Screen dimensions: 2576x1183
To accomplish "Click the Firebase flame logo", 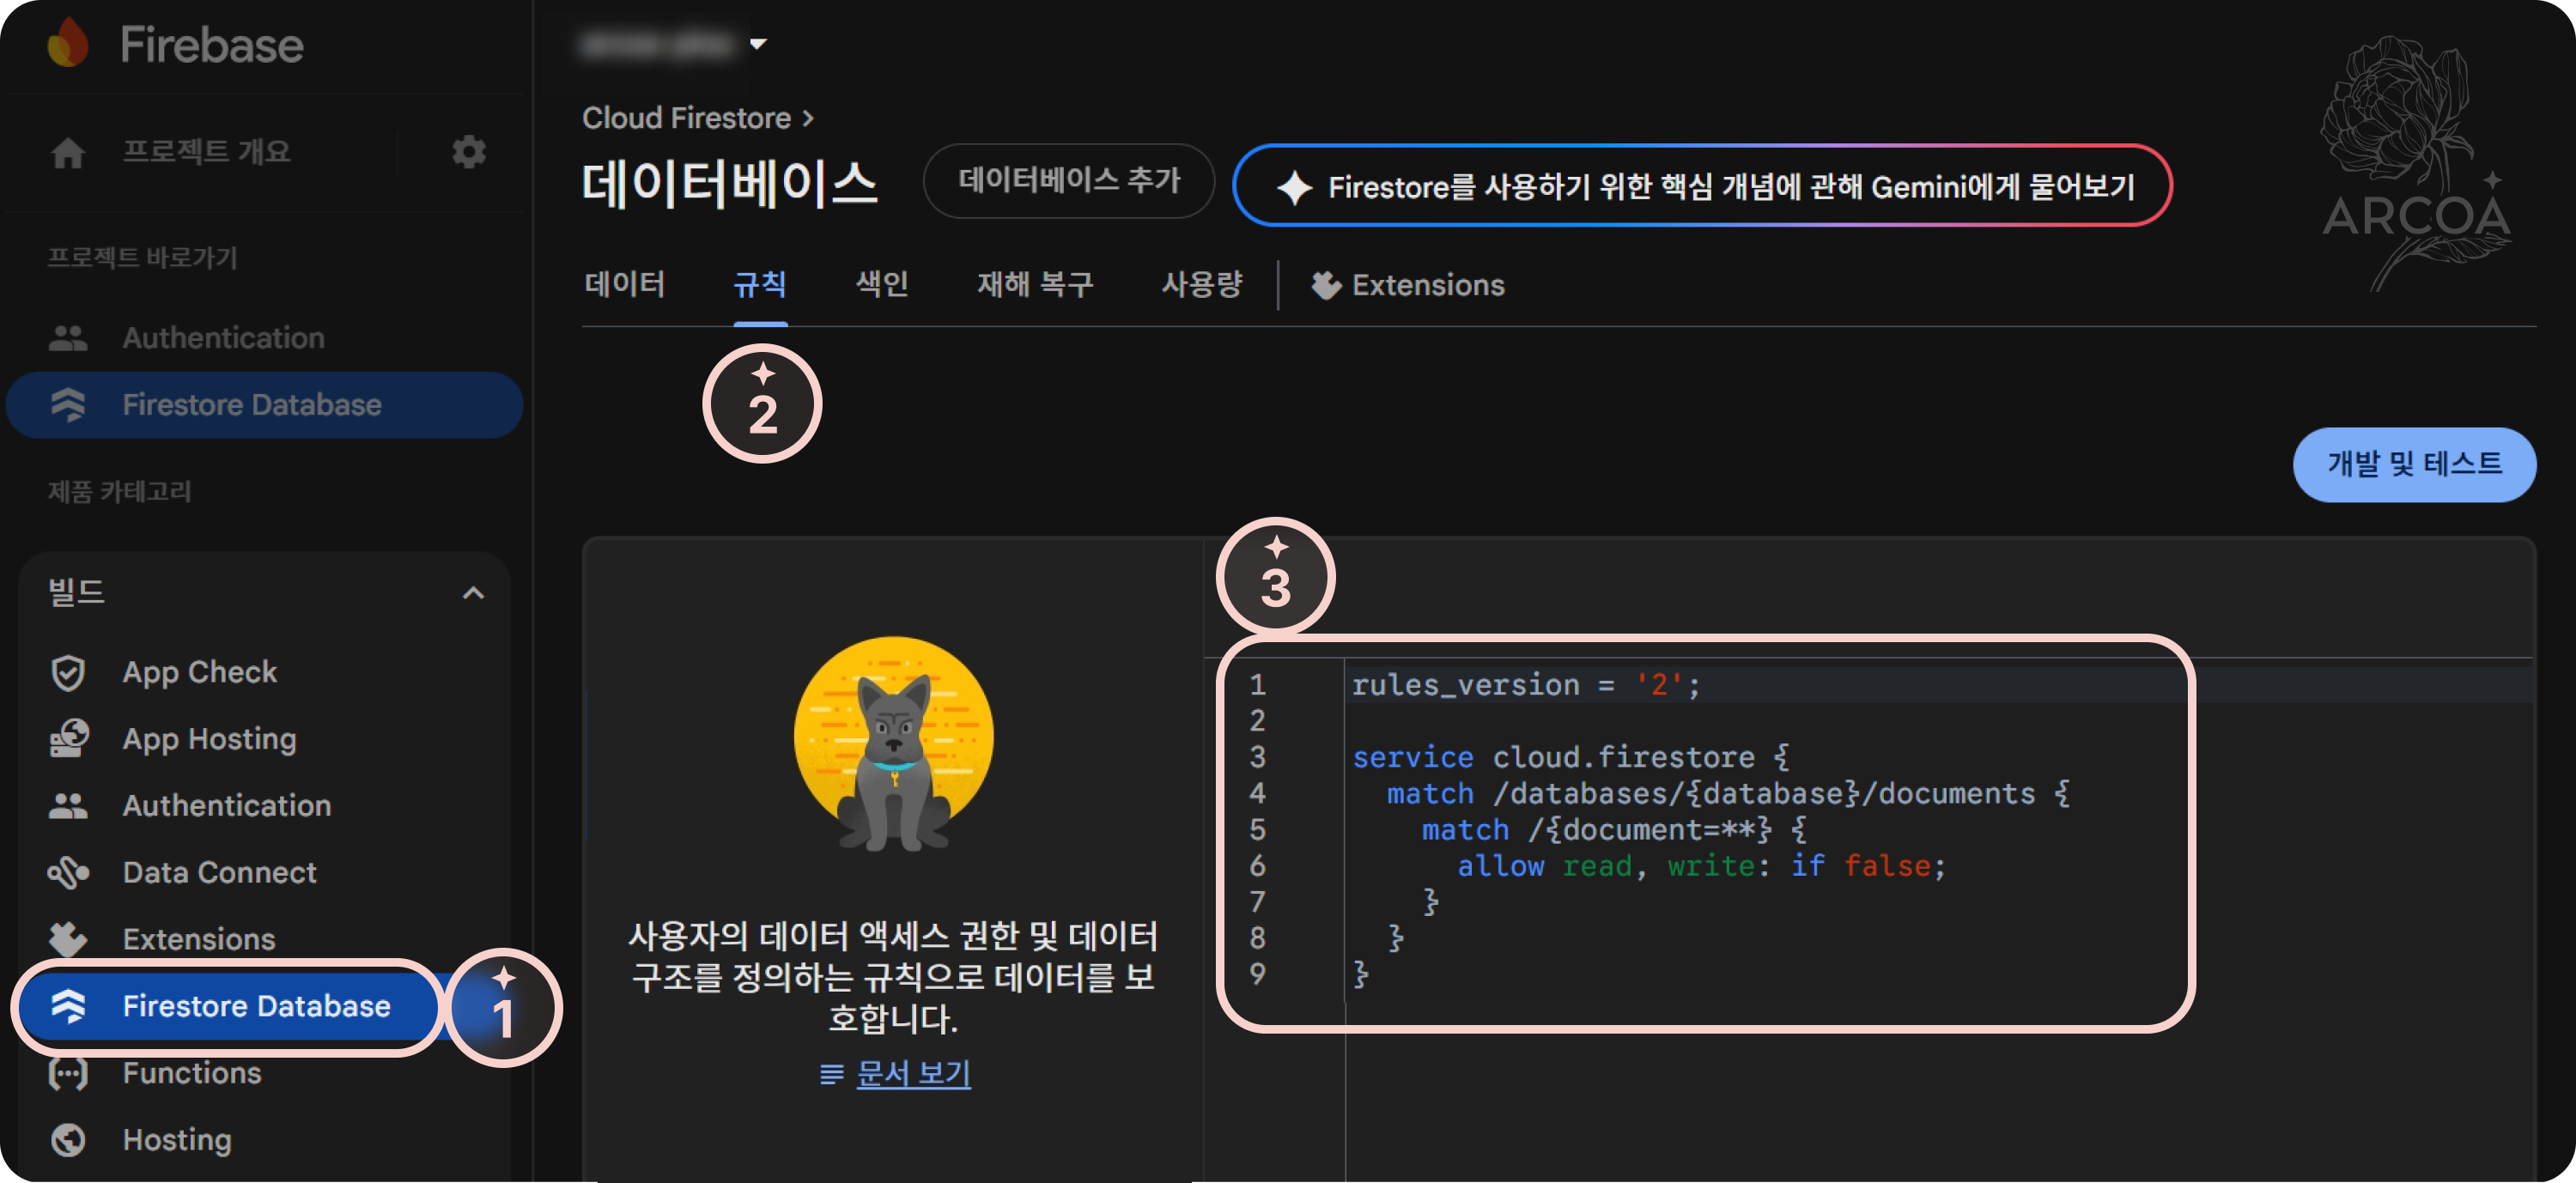I will [x=67, y=44].
